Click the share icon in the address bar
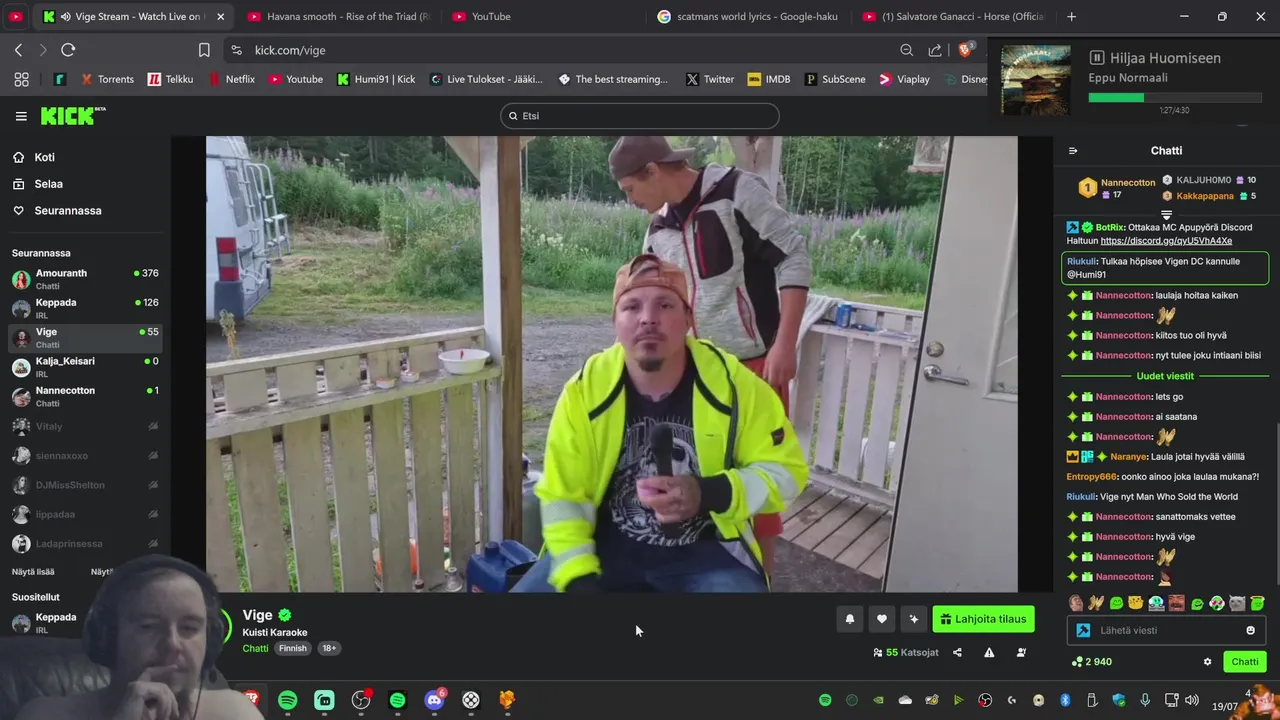Image resolution: width=1280 pixels, height=720 pixels. [x=935, y=50]
